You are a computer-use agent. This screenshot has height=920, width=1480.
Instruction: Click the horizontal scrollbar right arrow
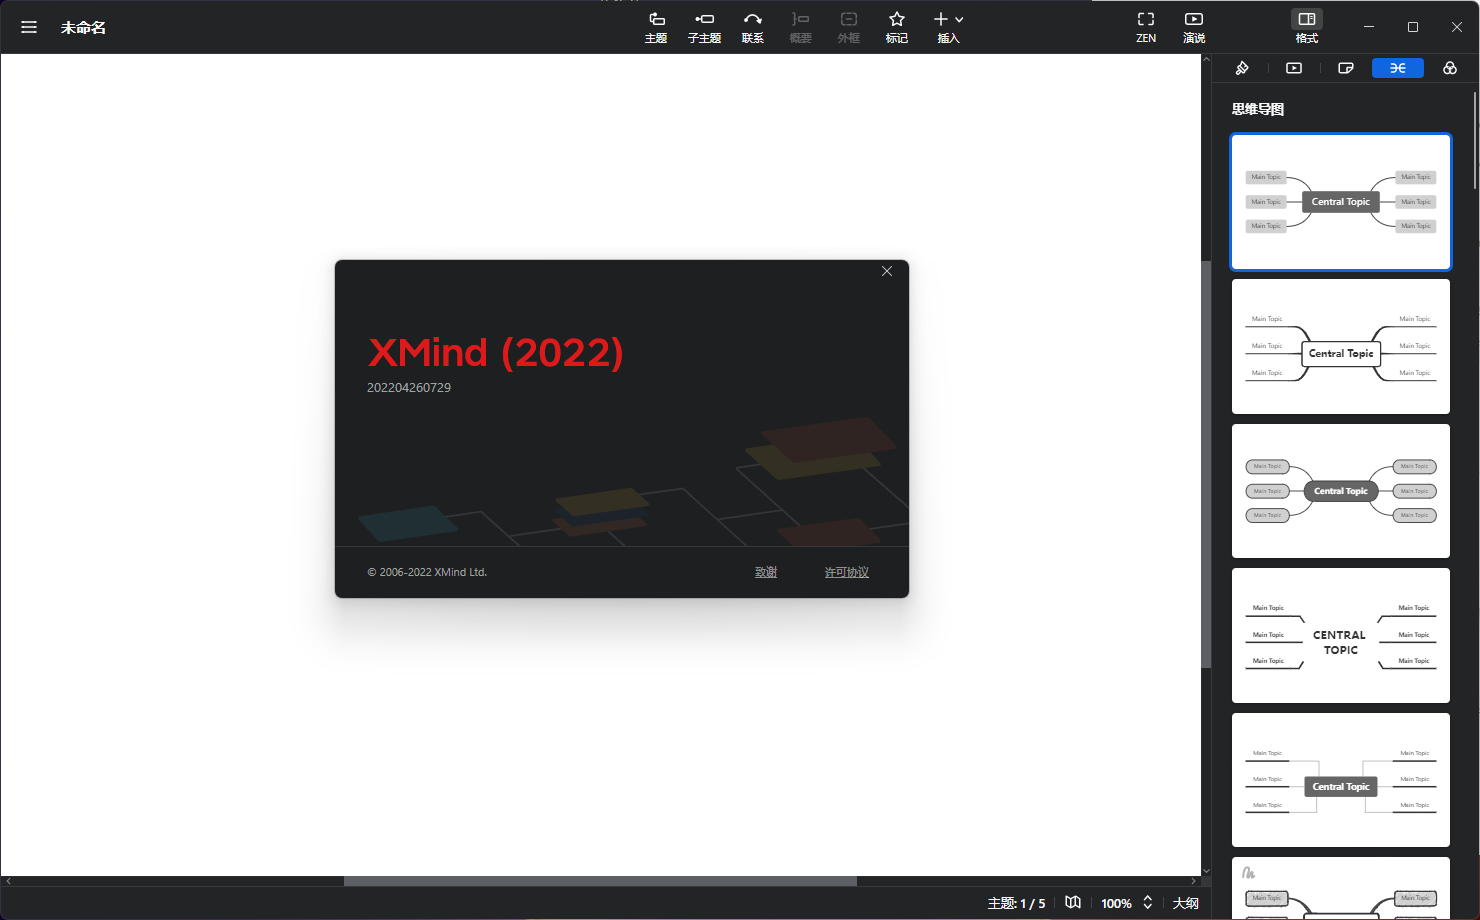point(1193,881)
